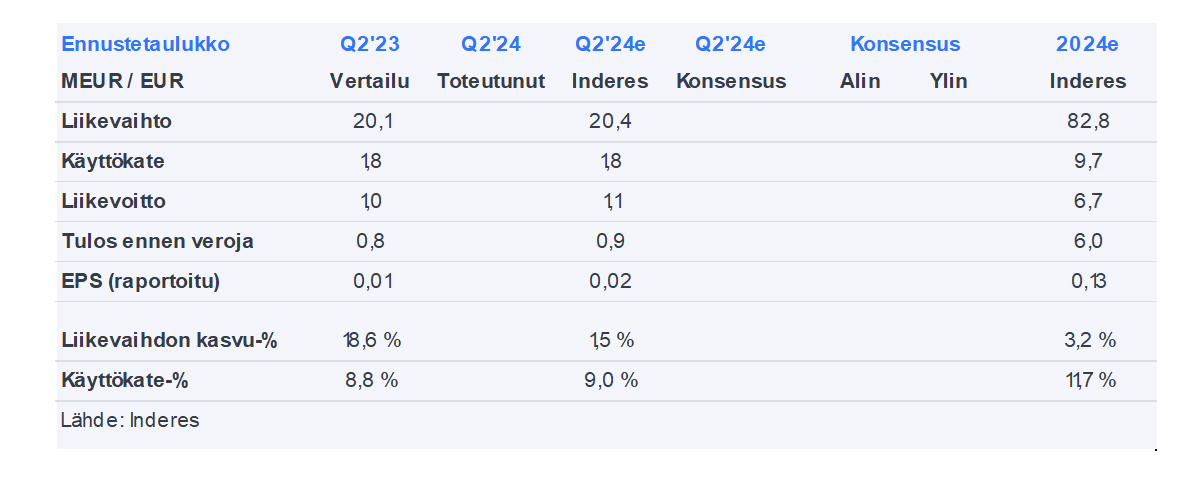Click the EPS (raportoitu) row label
Viewport: 1200px width, 480px height.
(140, 281)
